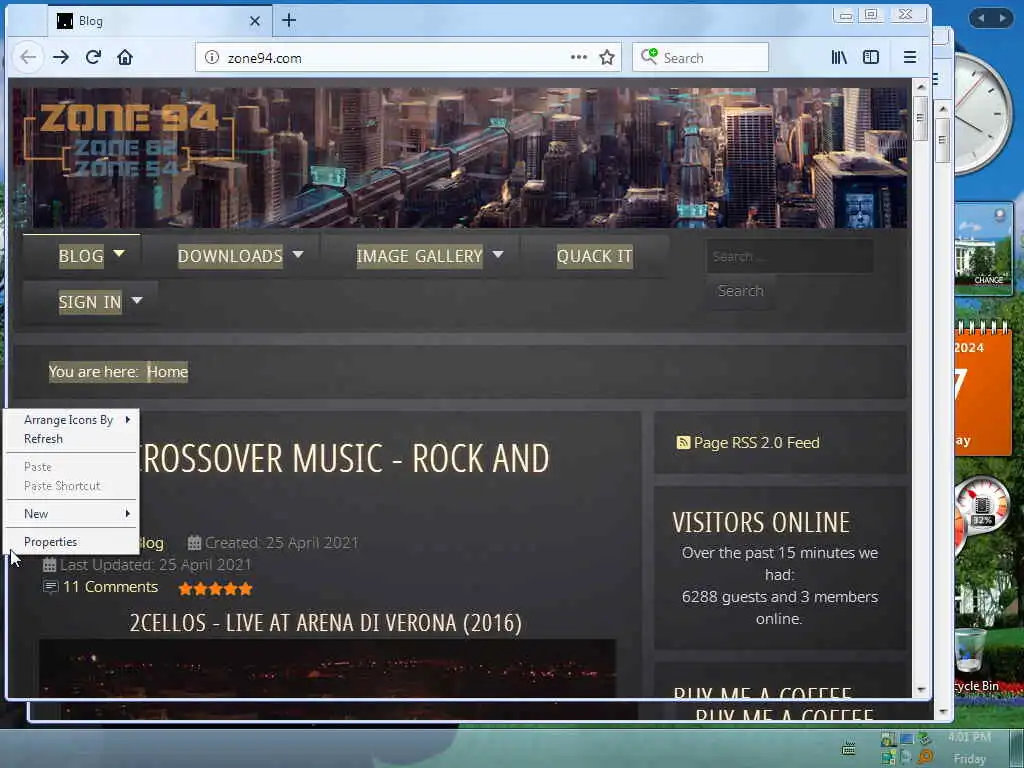Go forward one page in browser
This screenshot has width=1024, height=768.
coord(61,57)
